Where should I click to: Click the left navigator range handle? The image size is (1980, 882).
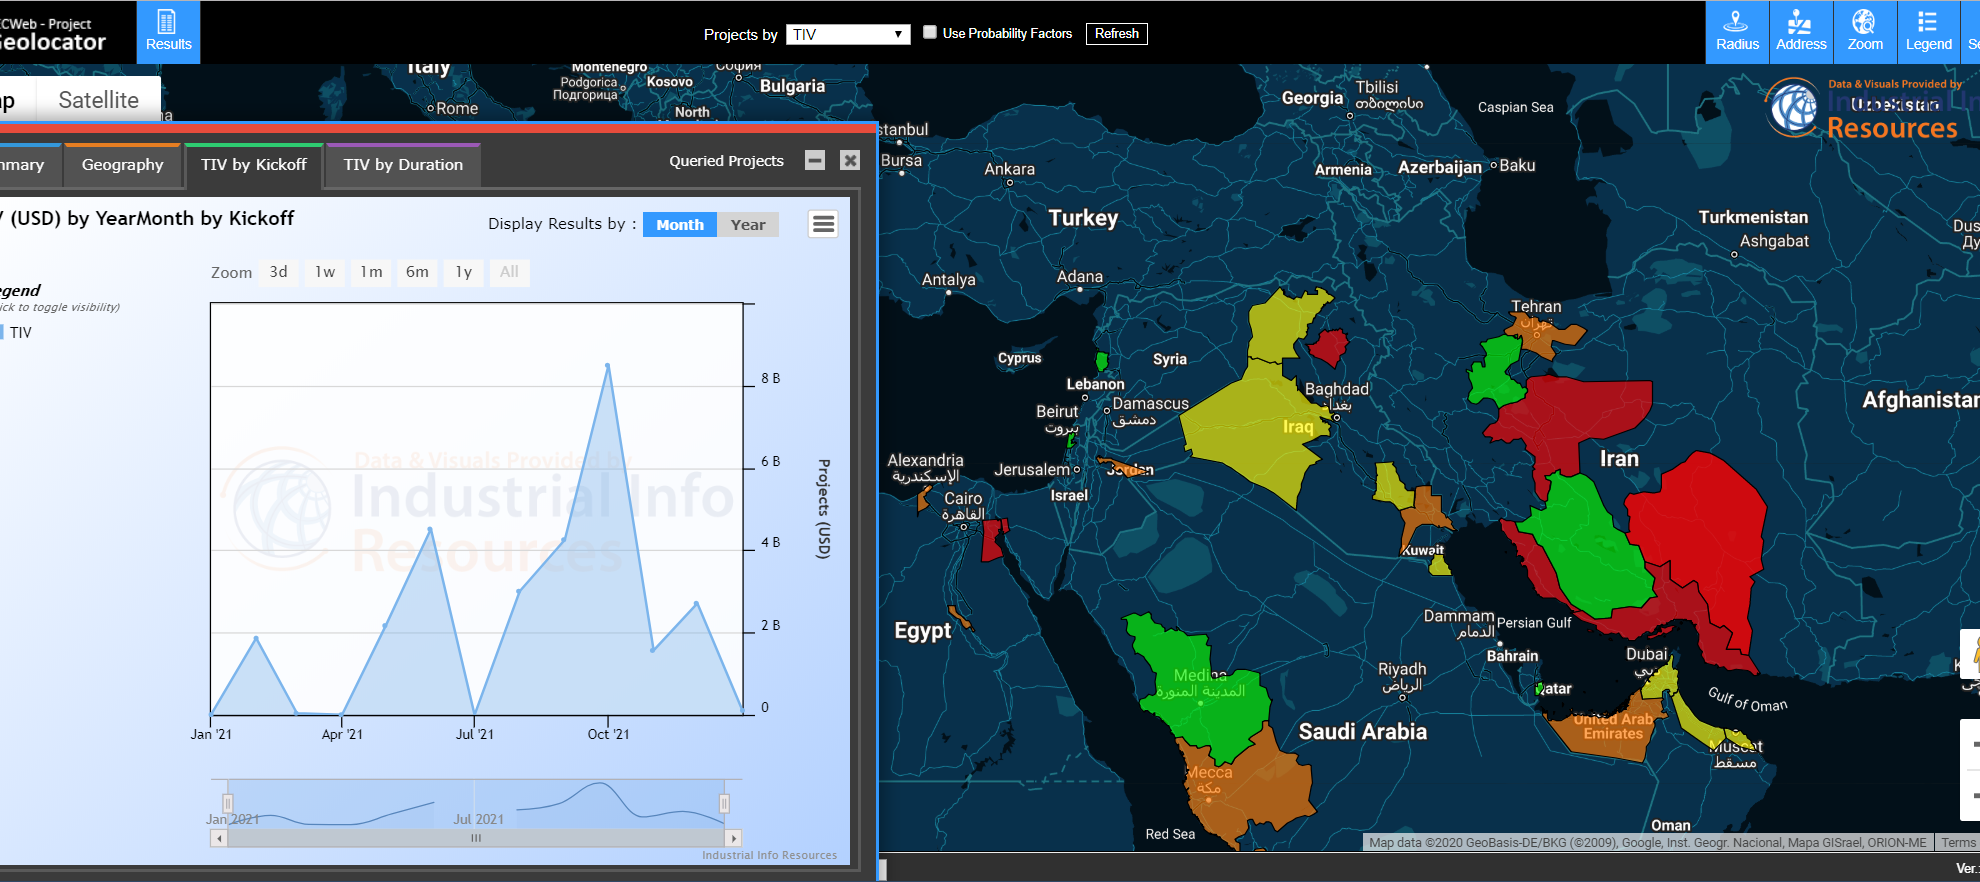pos(228,803)
